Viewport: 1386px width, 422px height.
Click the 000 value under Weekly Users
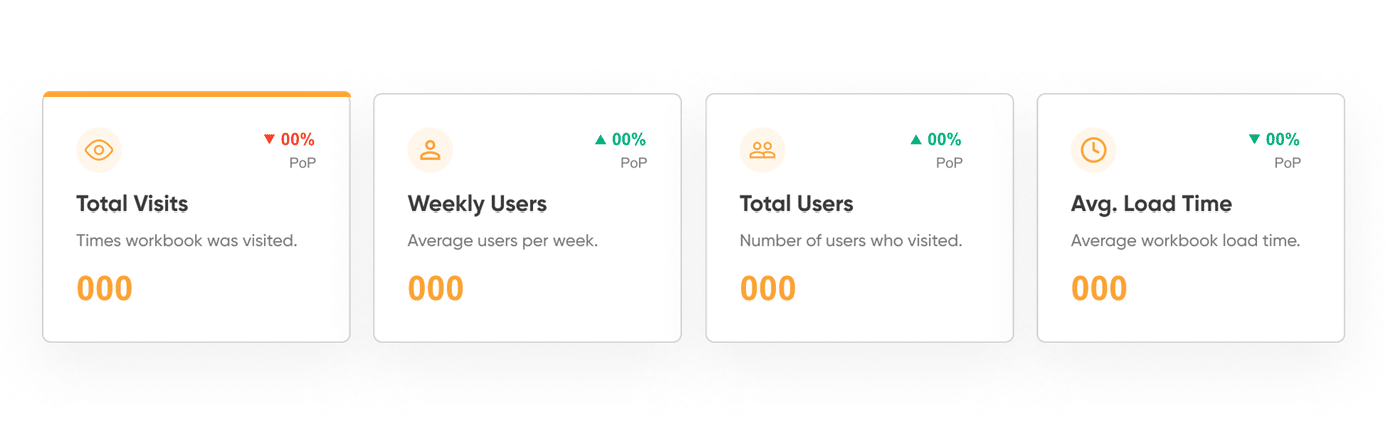pos(436,289)
